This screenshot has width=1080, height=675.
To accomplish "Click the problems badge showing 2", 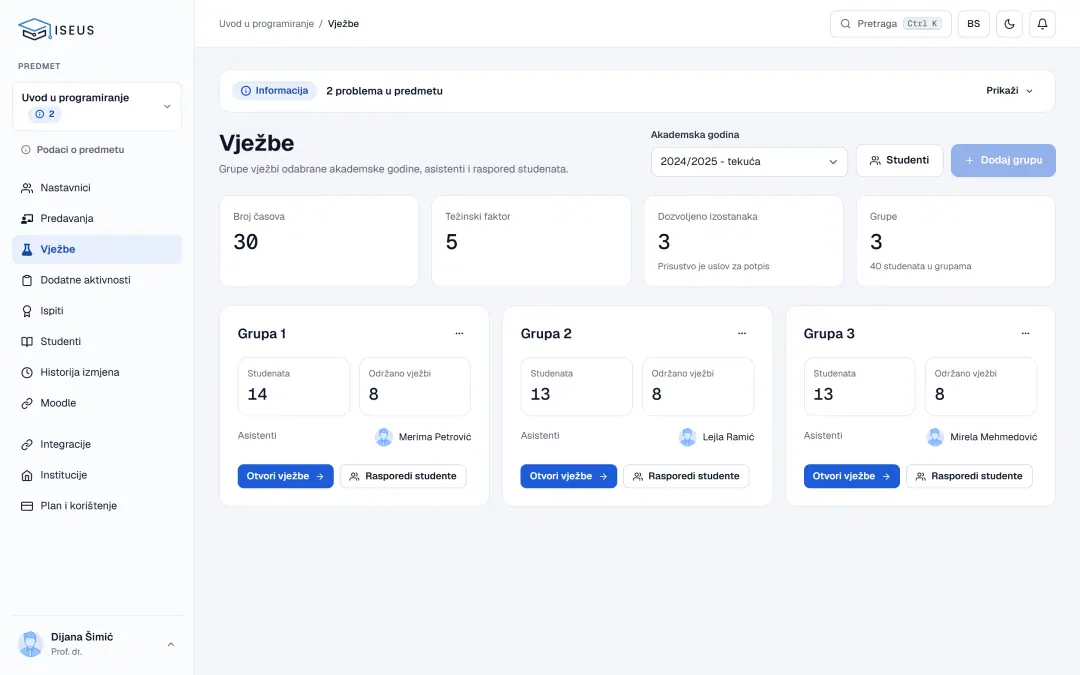I will coord(45,114).
